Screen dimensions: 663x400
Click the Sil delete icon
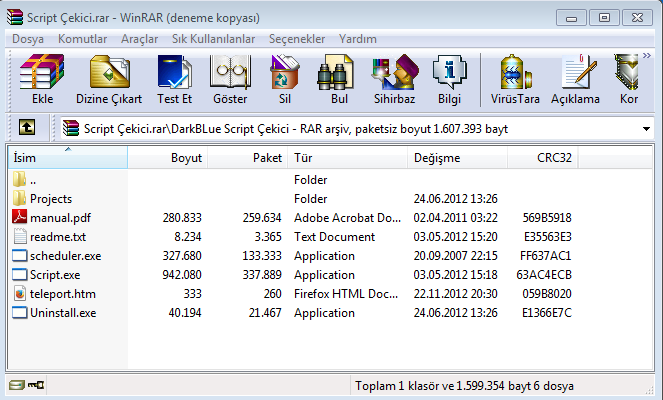[x=285, y=72]
